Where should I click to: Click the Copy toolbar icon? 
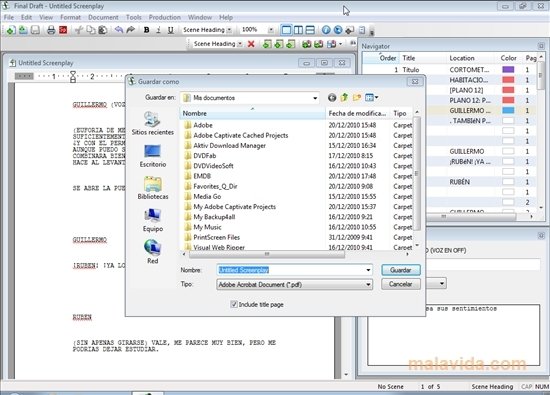[x=90, y=30]
